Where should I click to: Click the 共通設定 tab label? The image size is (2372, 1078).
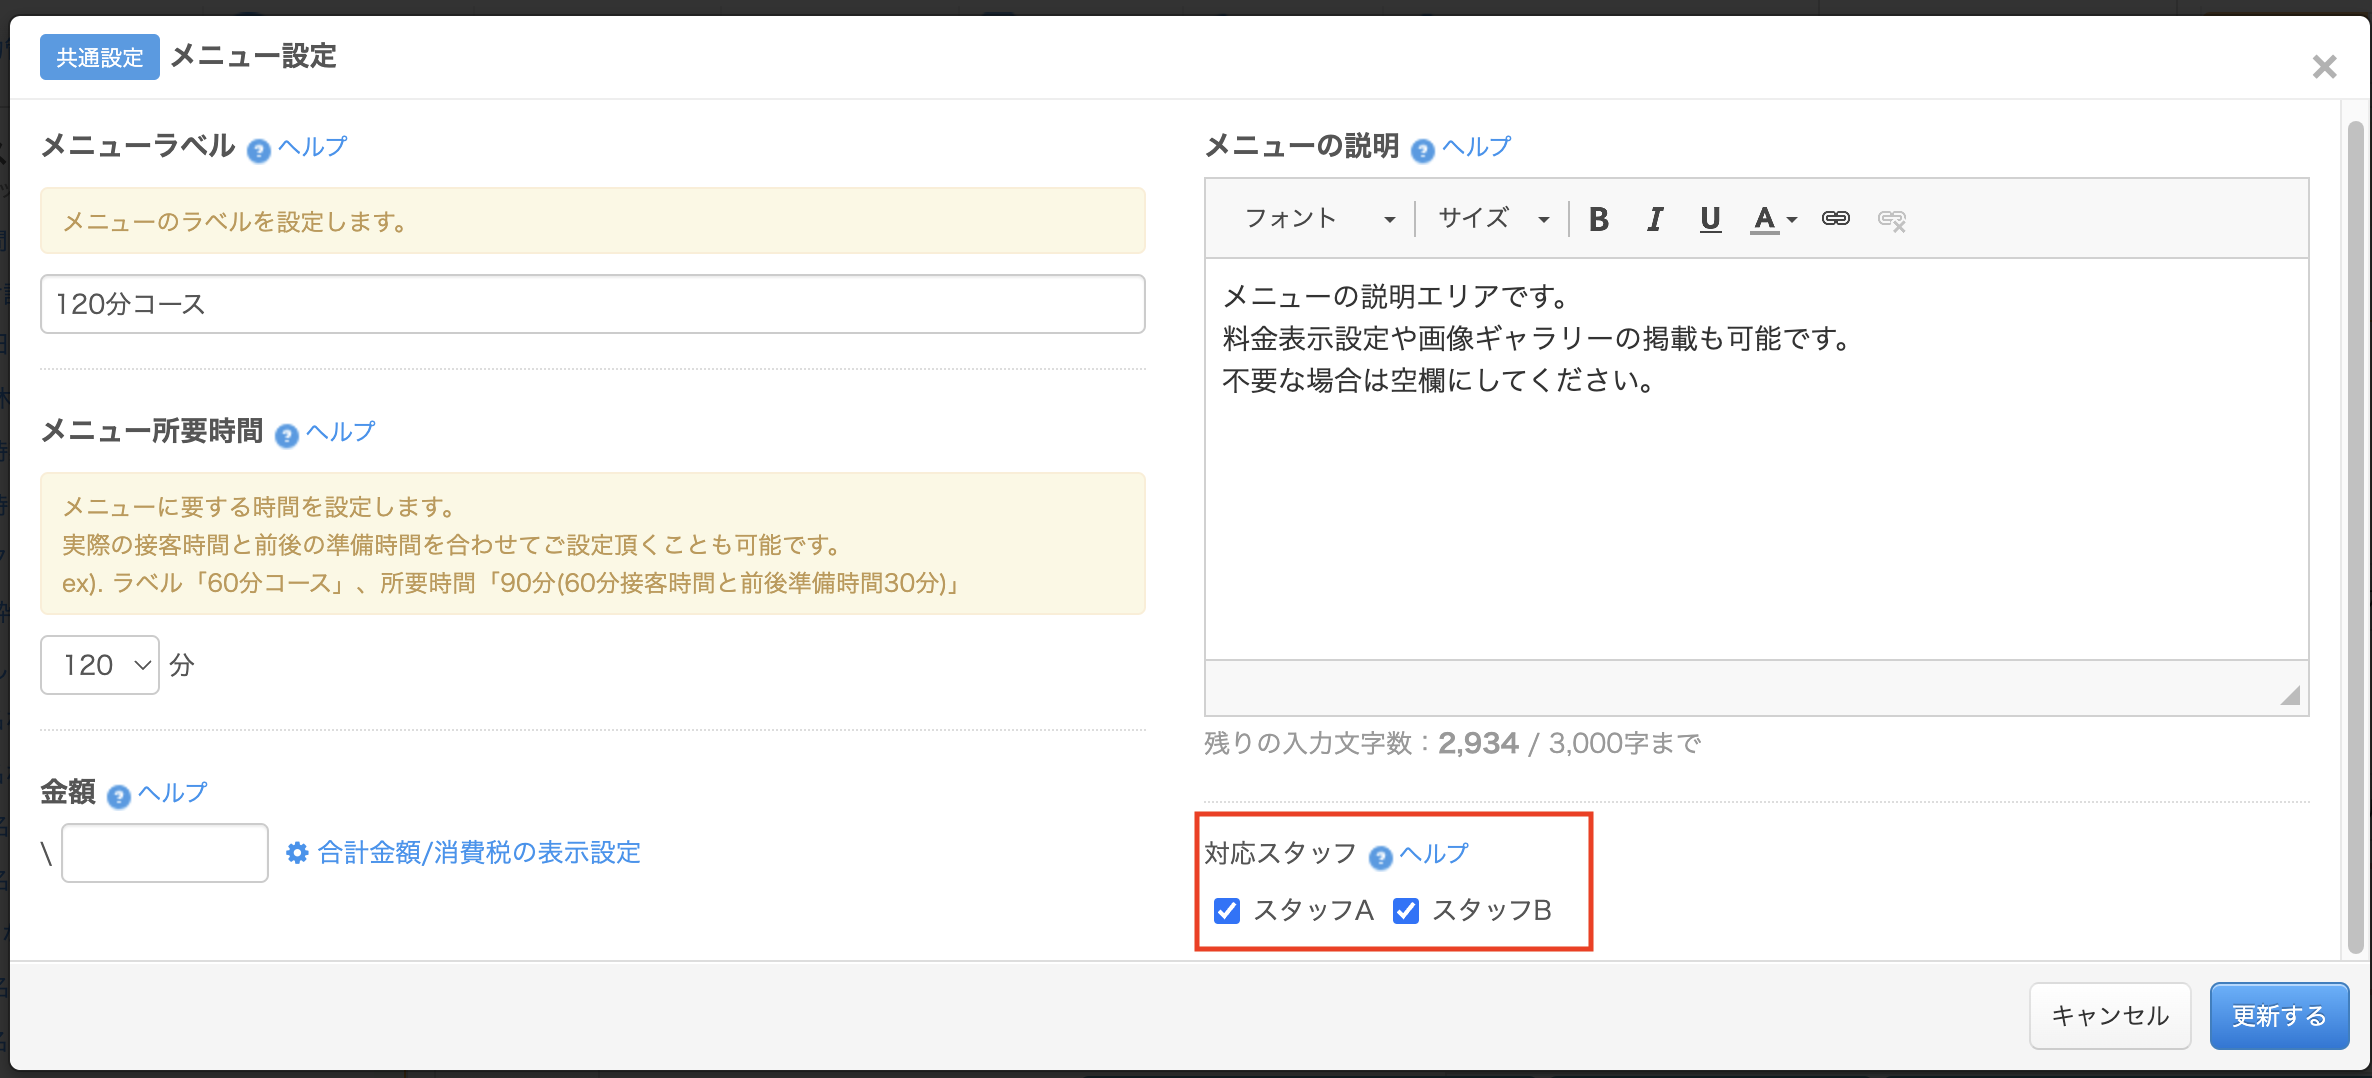tap(99, 57)
